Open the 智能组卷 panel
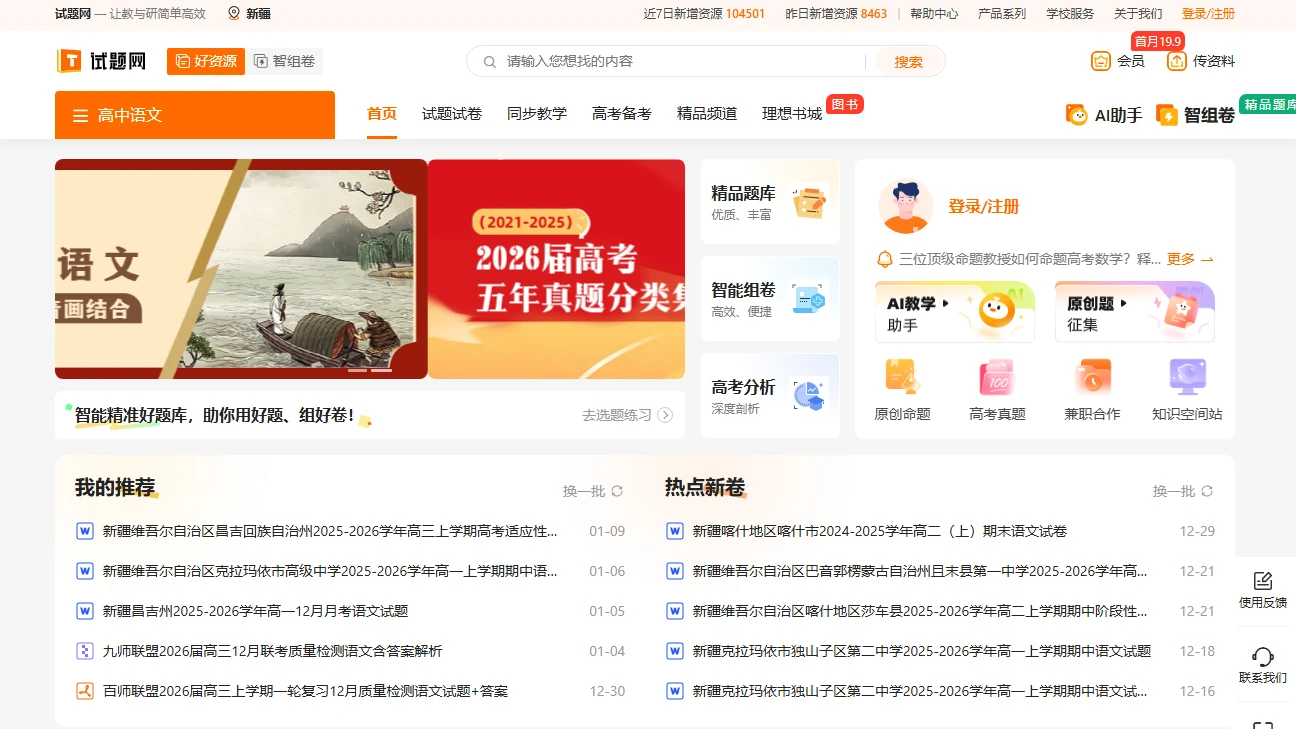 click(x=769, y=297)
